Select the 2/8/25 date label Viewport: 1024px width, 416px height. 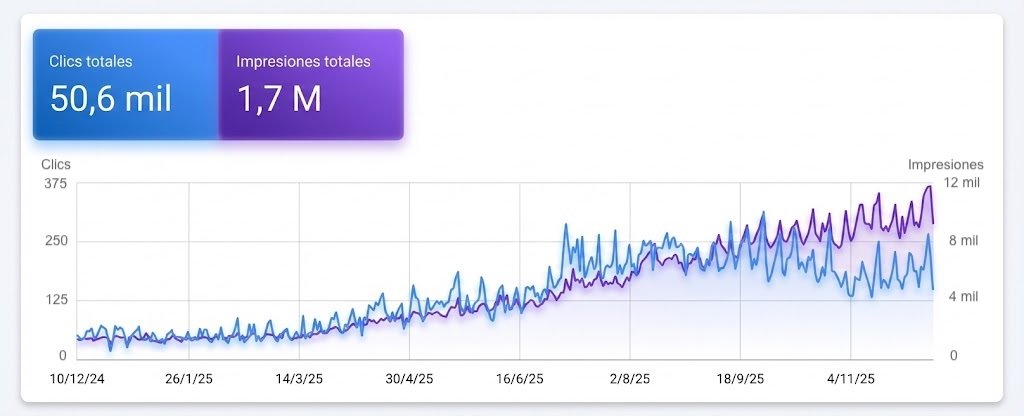(x=629, y=379)
